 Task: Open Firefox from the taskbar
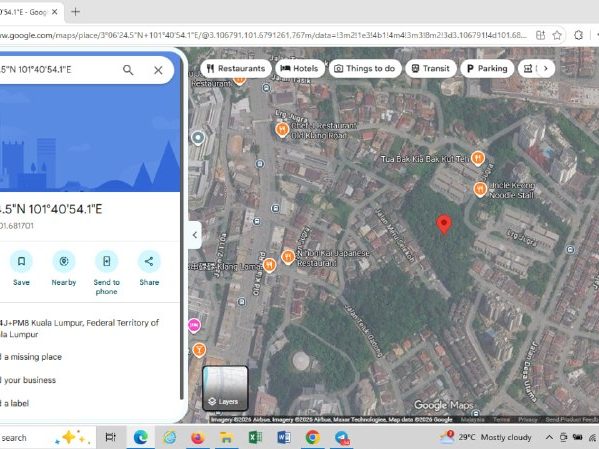point(198,437)
